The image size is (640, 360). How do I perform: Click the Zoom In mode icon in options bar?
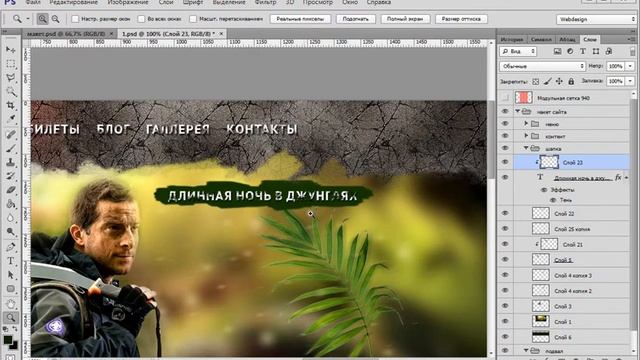42,19
